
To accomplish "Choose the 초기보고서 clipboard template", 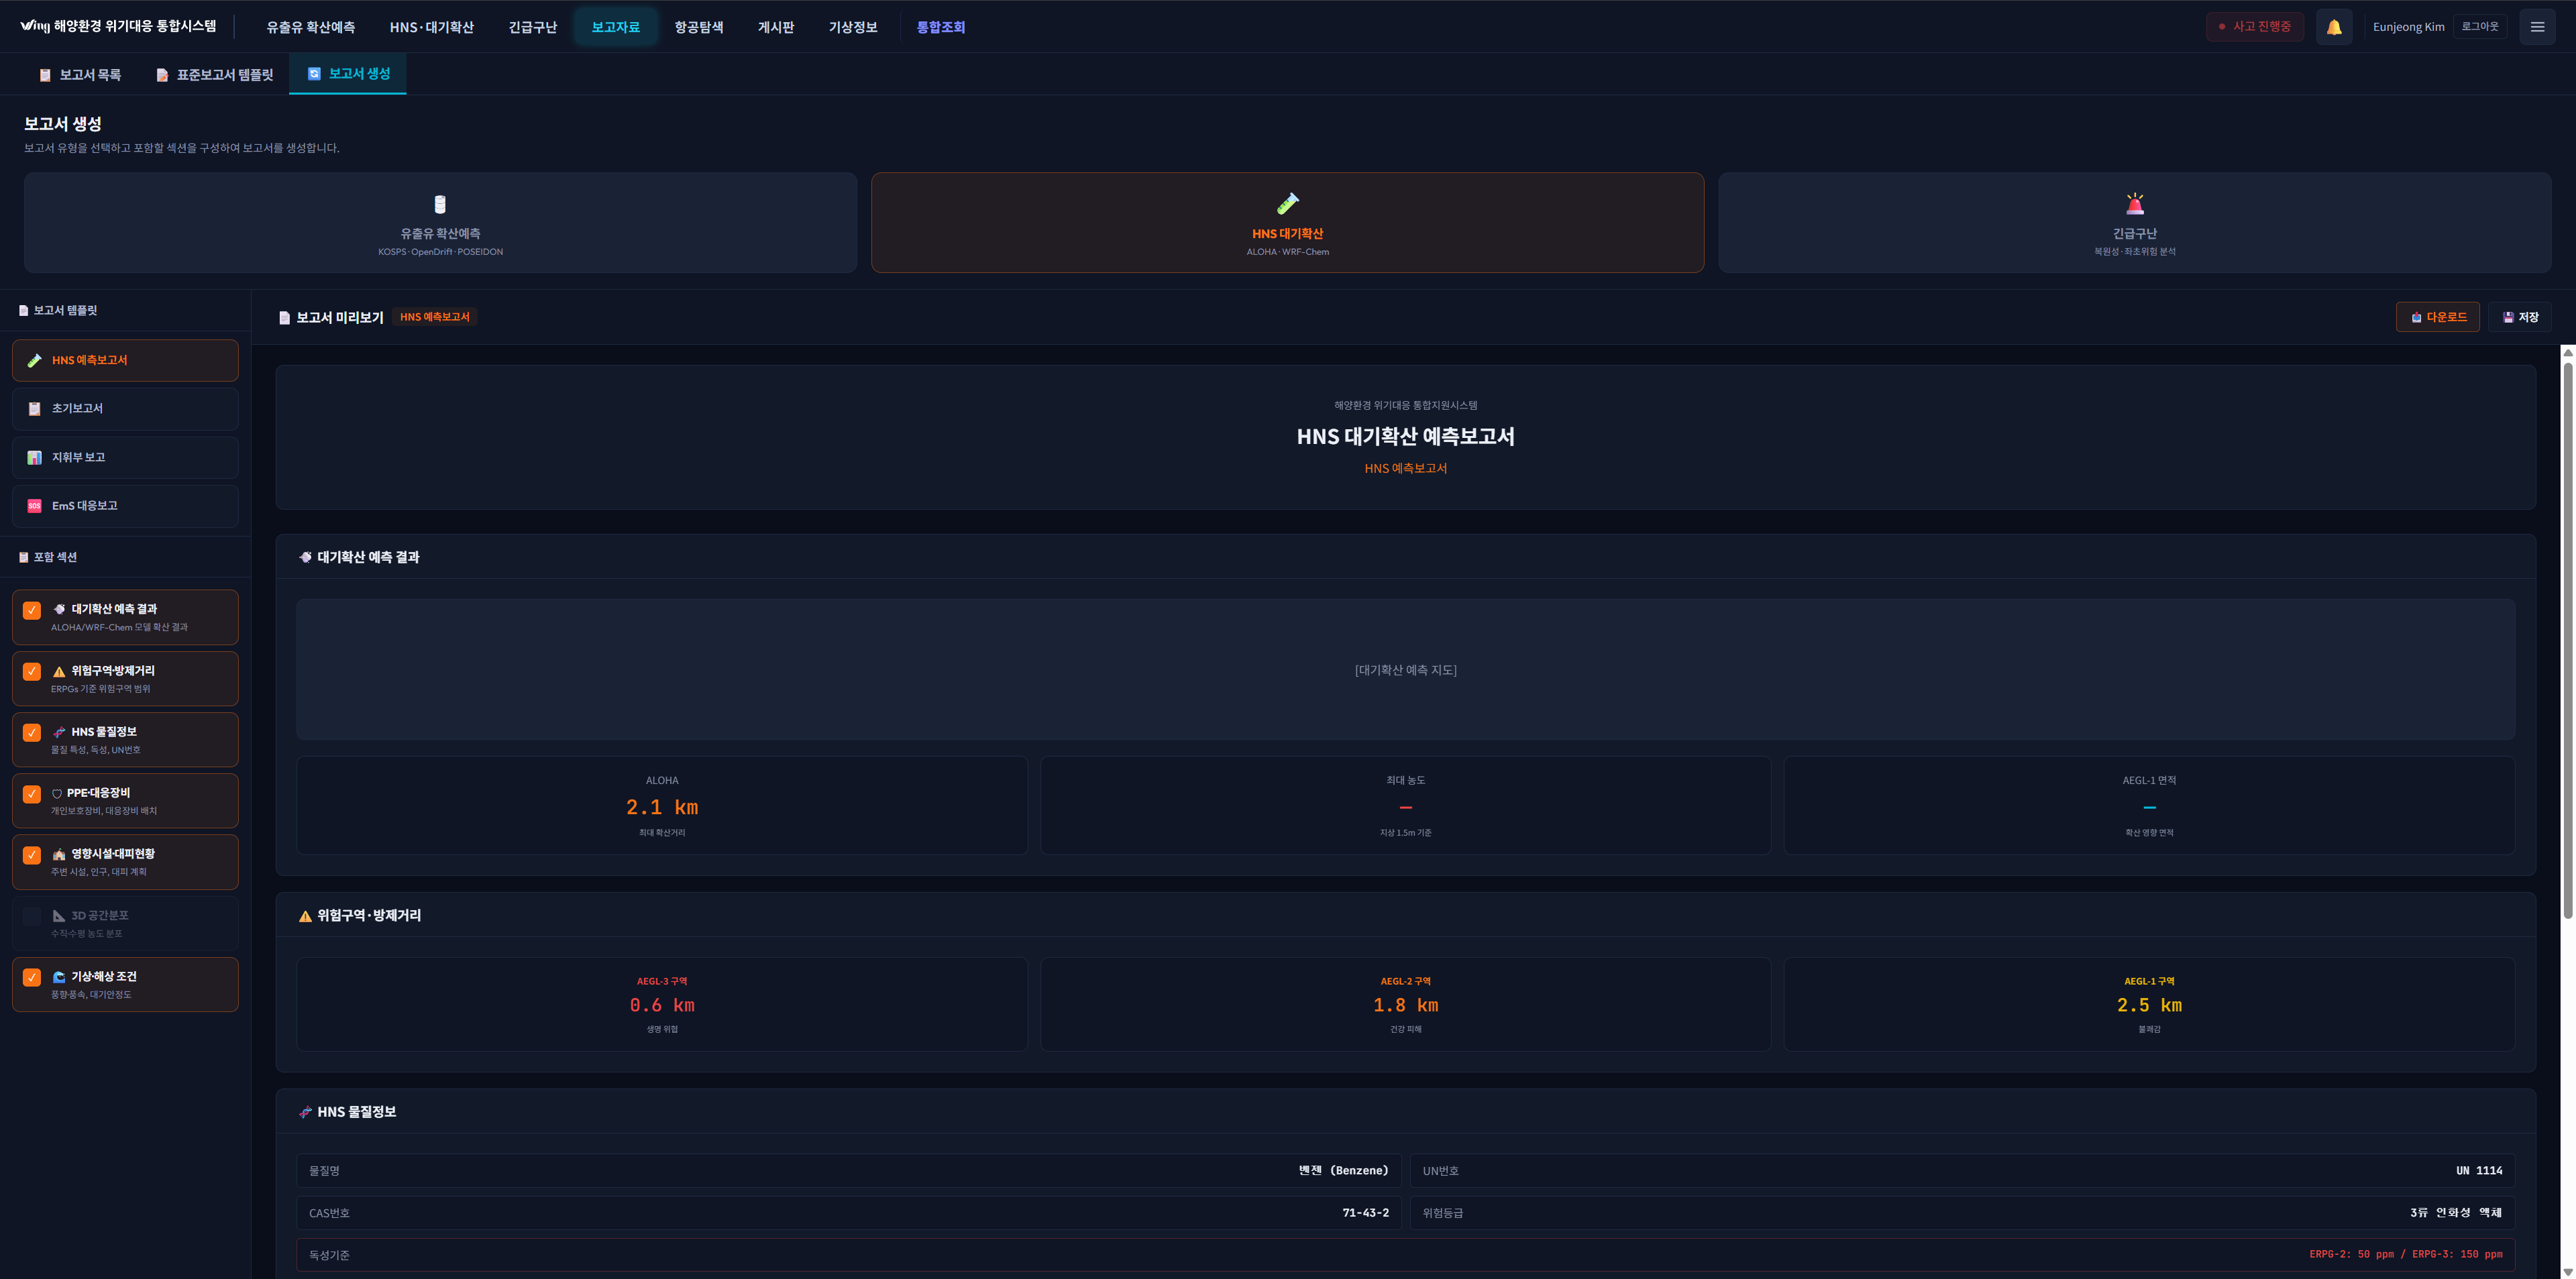I will pos(125,409).
